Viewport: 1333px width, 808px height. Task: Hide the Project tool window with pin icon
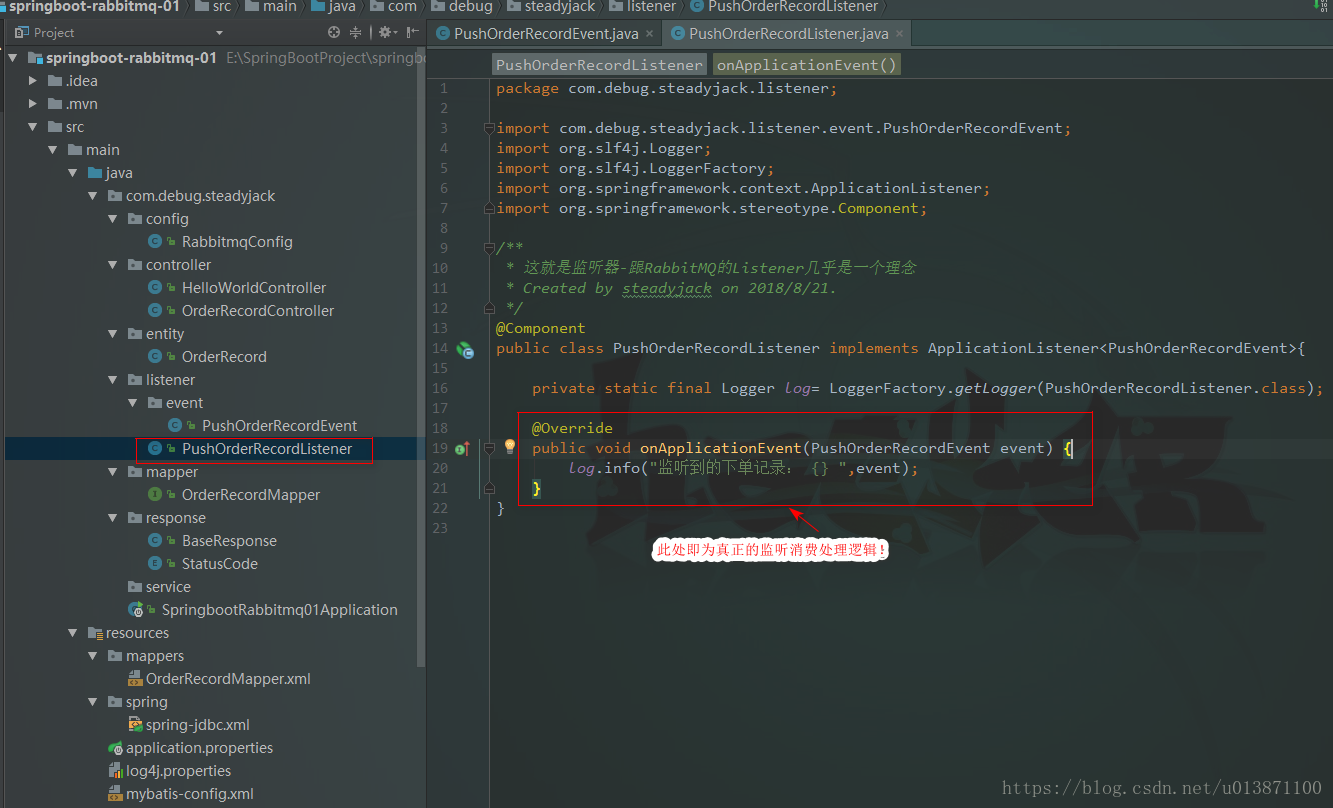[411, 33]
